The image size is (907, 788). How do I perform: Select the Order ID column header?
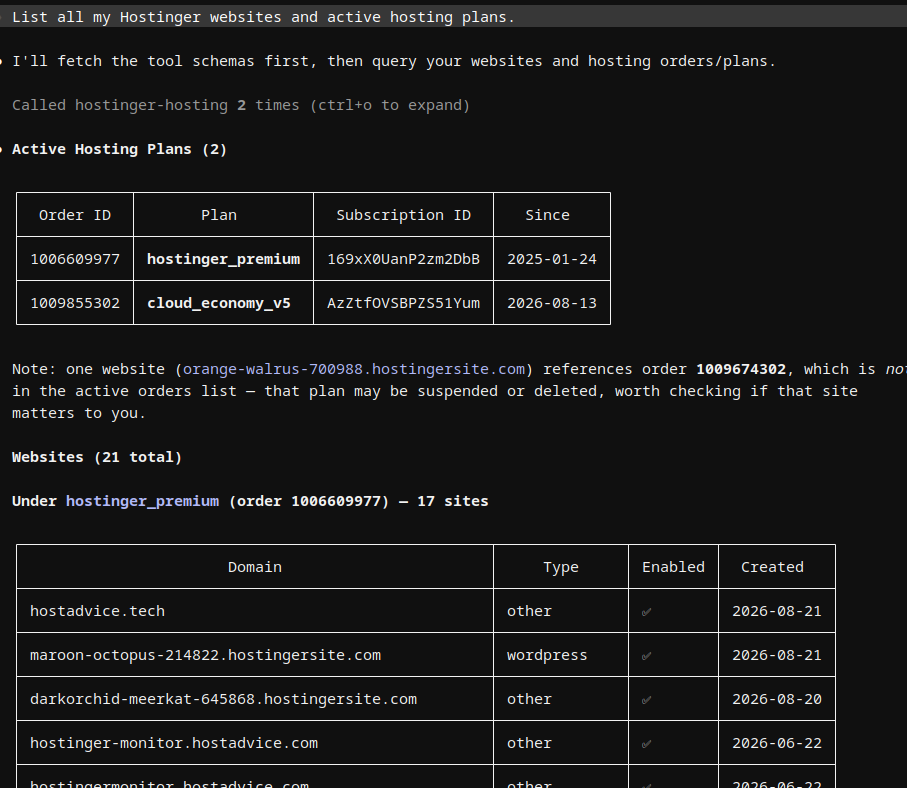(75, 215)
